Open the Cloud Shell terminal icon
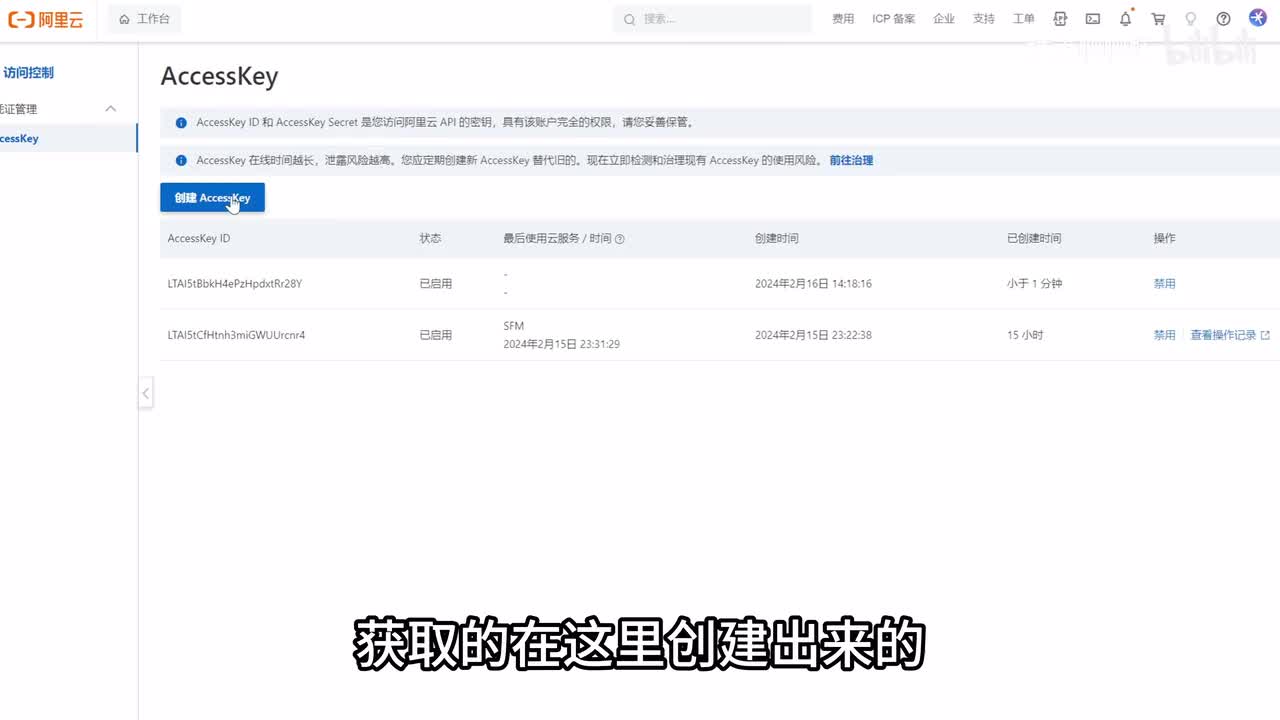 pos(1093,19)
